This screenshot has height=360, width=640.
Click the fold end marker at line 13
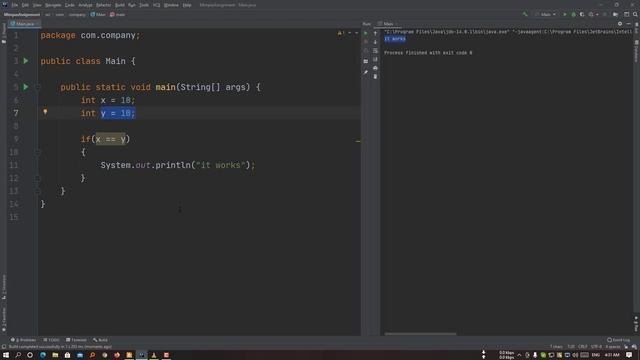click(37, 191)
